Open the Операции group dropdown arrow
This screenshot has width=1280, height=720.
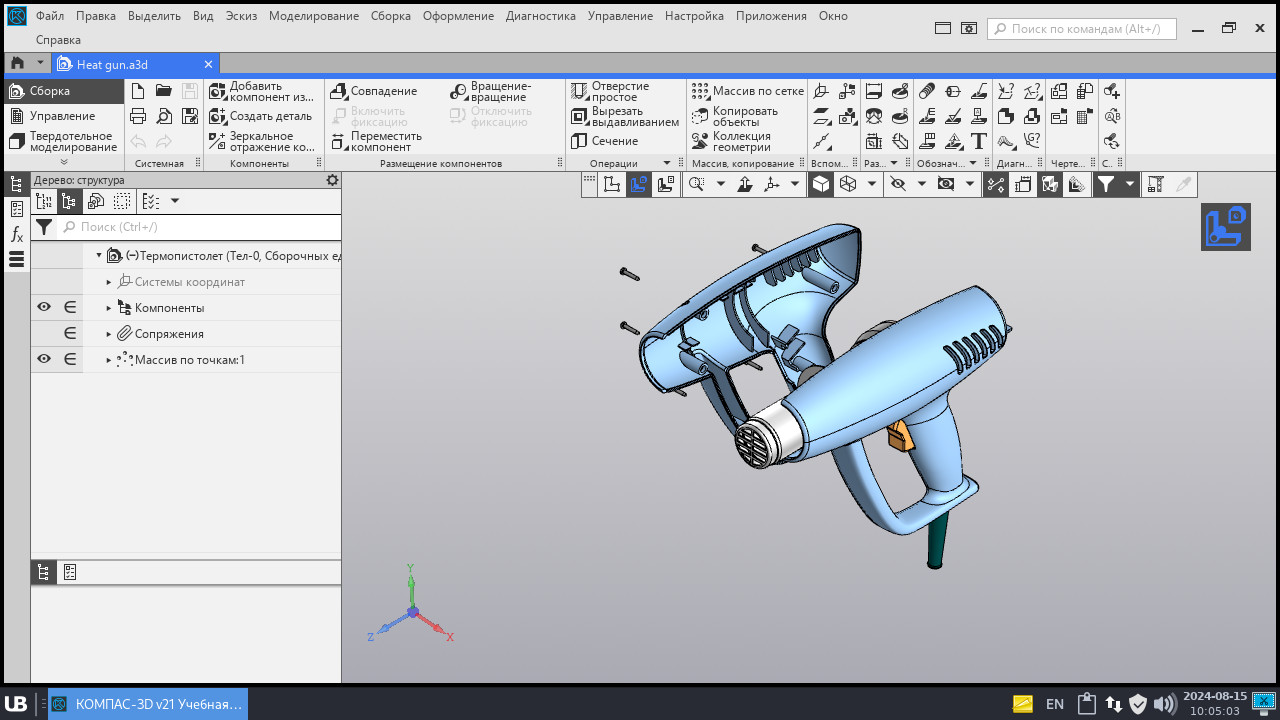[667, 163]
